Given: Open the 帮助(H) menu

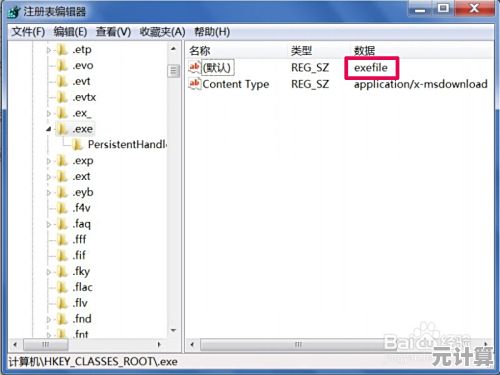Looking at the screenshot, I should pyautogui.click(x=212, y=32).
